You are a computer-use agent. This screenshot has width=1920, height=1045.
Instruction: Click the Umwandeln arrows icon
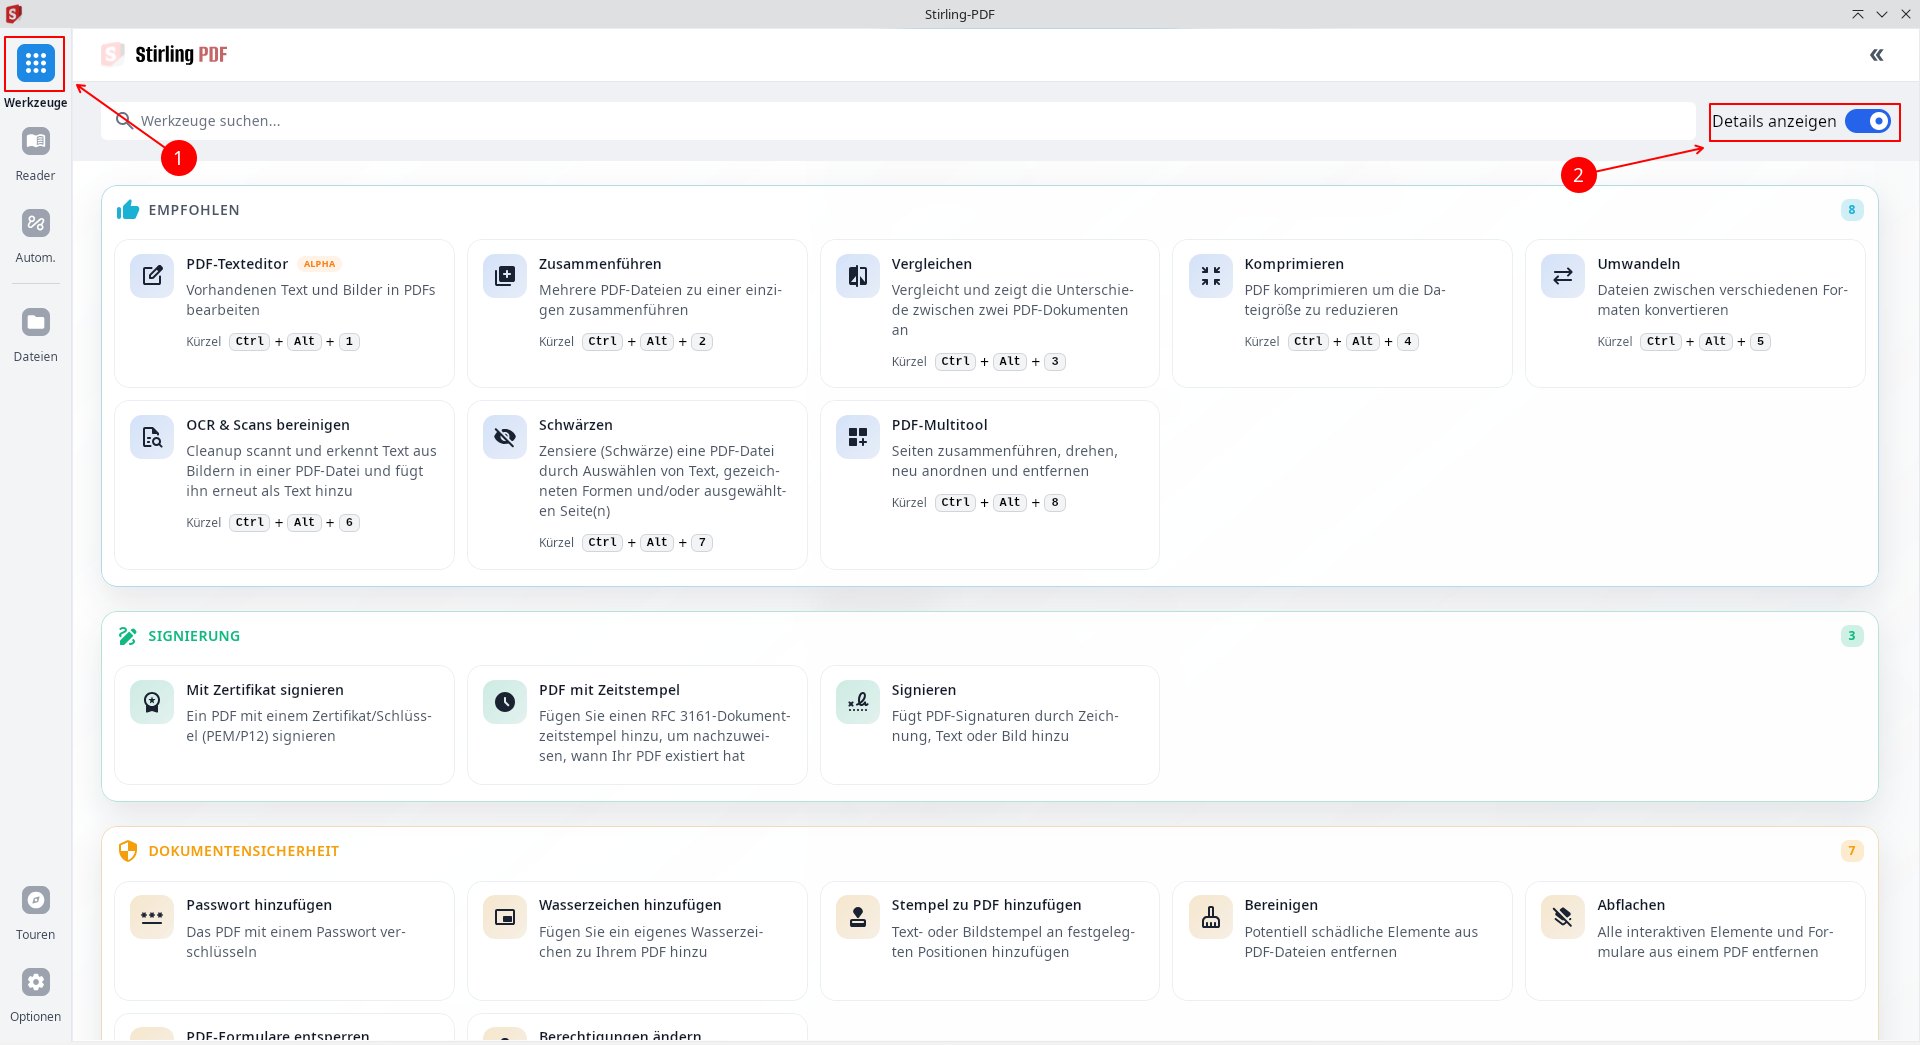coord(1563,276)
